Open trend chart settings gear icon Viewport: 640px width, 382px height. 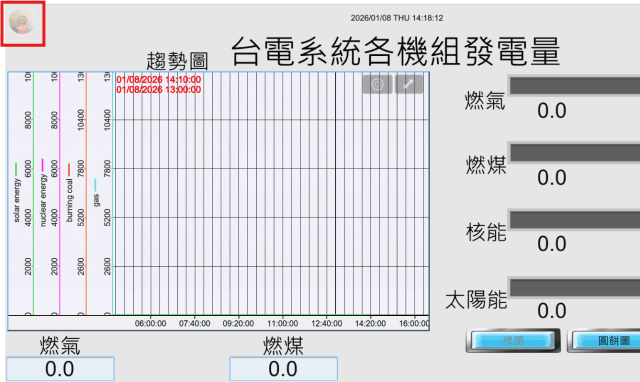tap(377, 84)
